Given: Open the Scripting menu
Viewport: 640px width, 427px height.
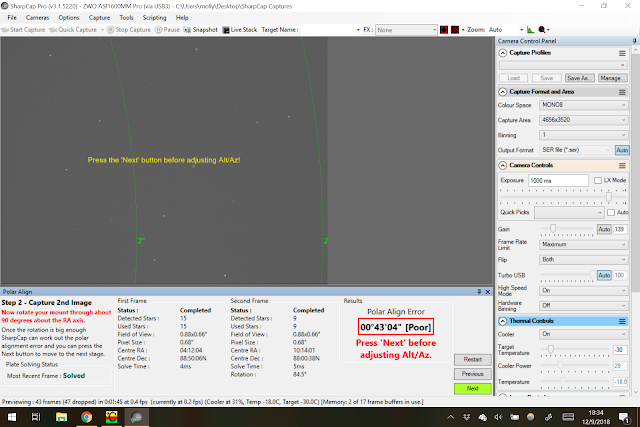Looking at the screenshot, I should (x=155, y=18).
